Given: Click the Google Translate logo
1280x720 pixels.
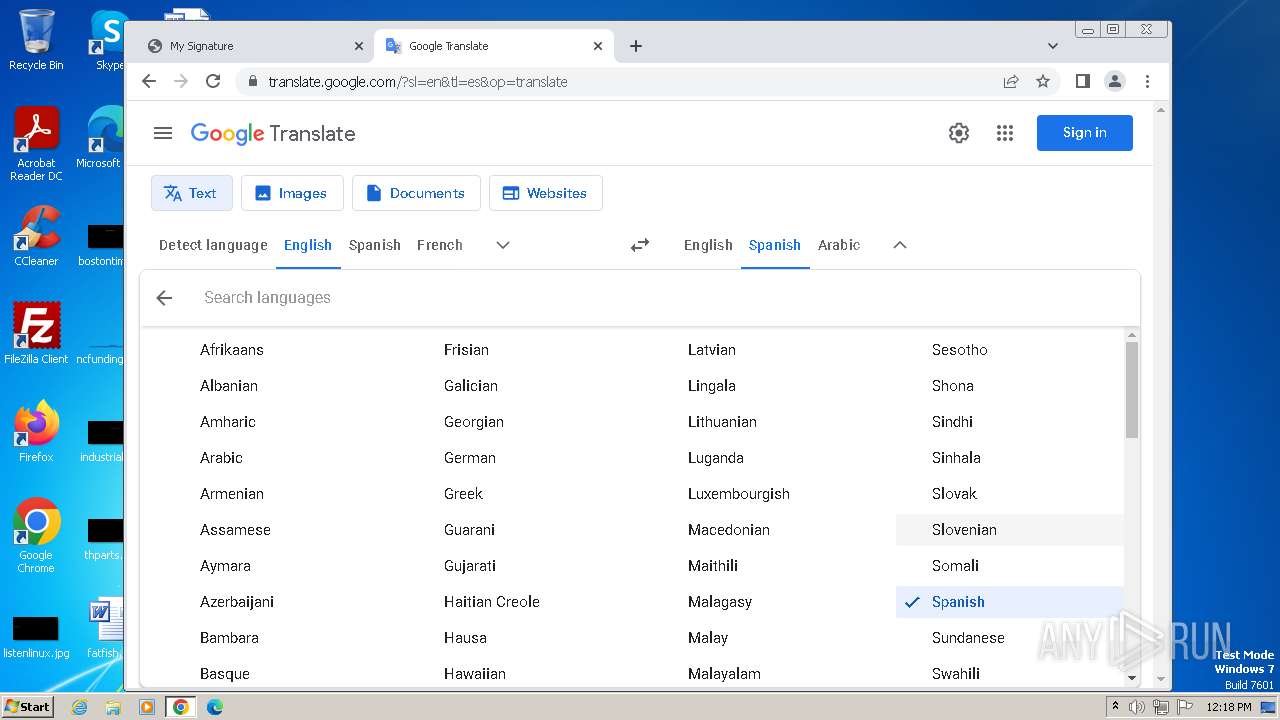Looking at the screenshot, I should point(273,134).
